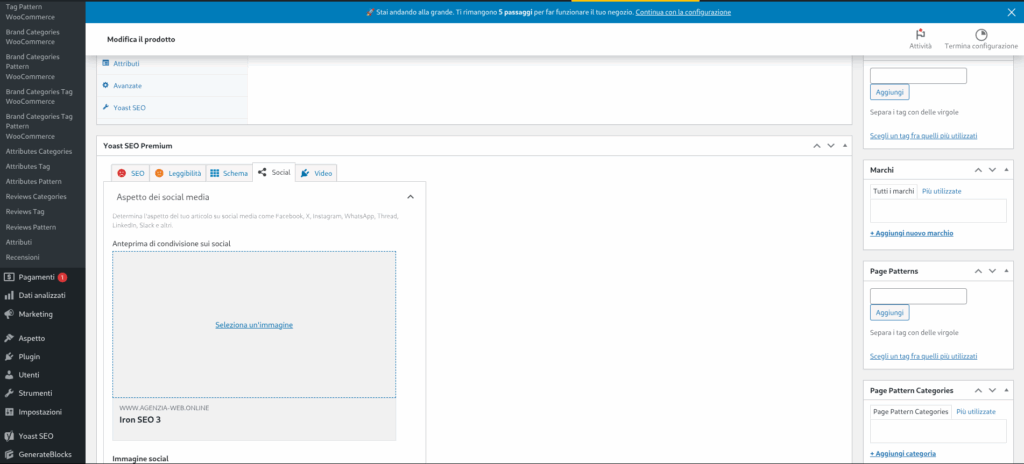The height and width of the screenshot is (464, 1024).
Task: Collapse the Page Pattern Categories panel
Action: pos(1006,390)
